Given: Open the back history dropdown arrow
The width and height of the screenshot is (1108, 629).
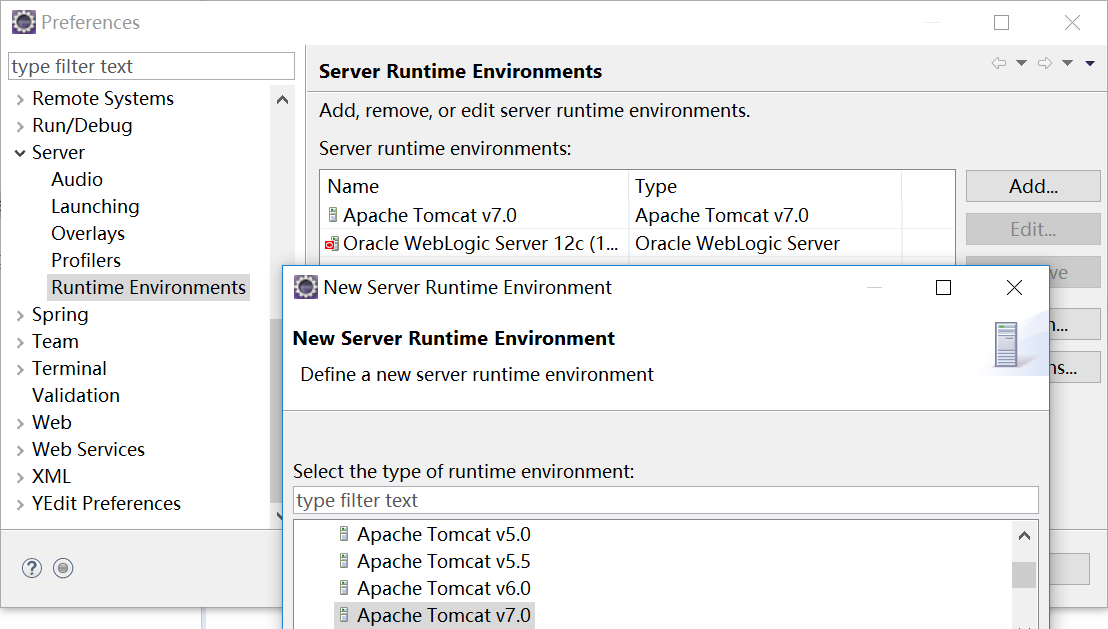Looking at the screenshot, I should click(1021, 63).
